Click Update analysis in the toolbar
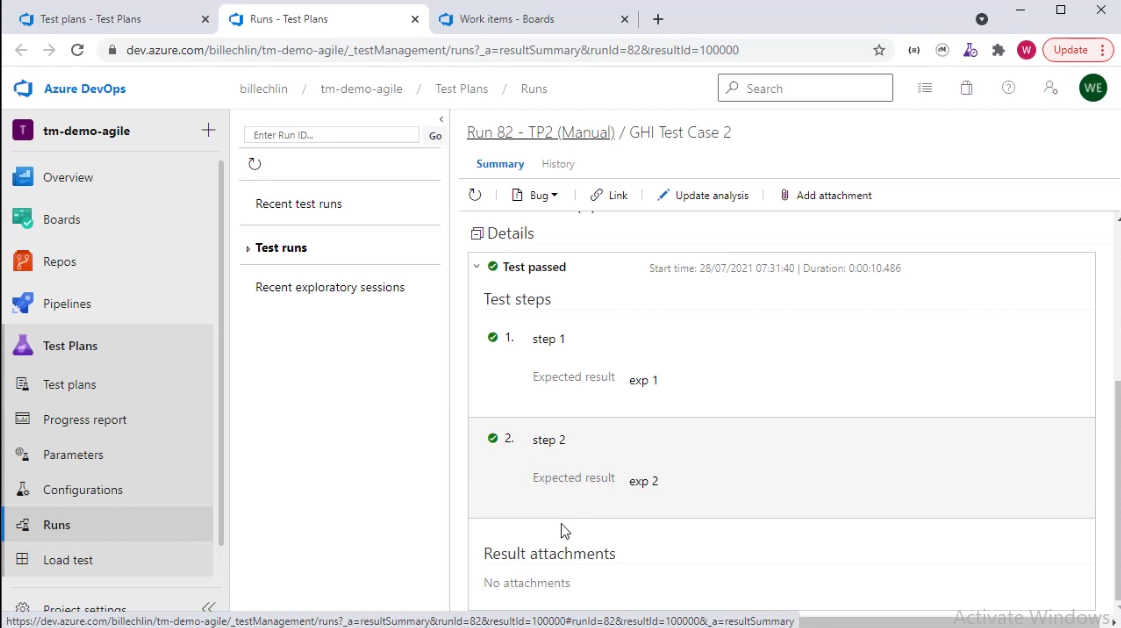Image resolution: width=1121 pixels, height=628 pixels. click(703, 195)
